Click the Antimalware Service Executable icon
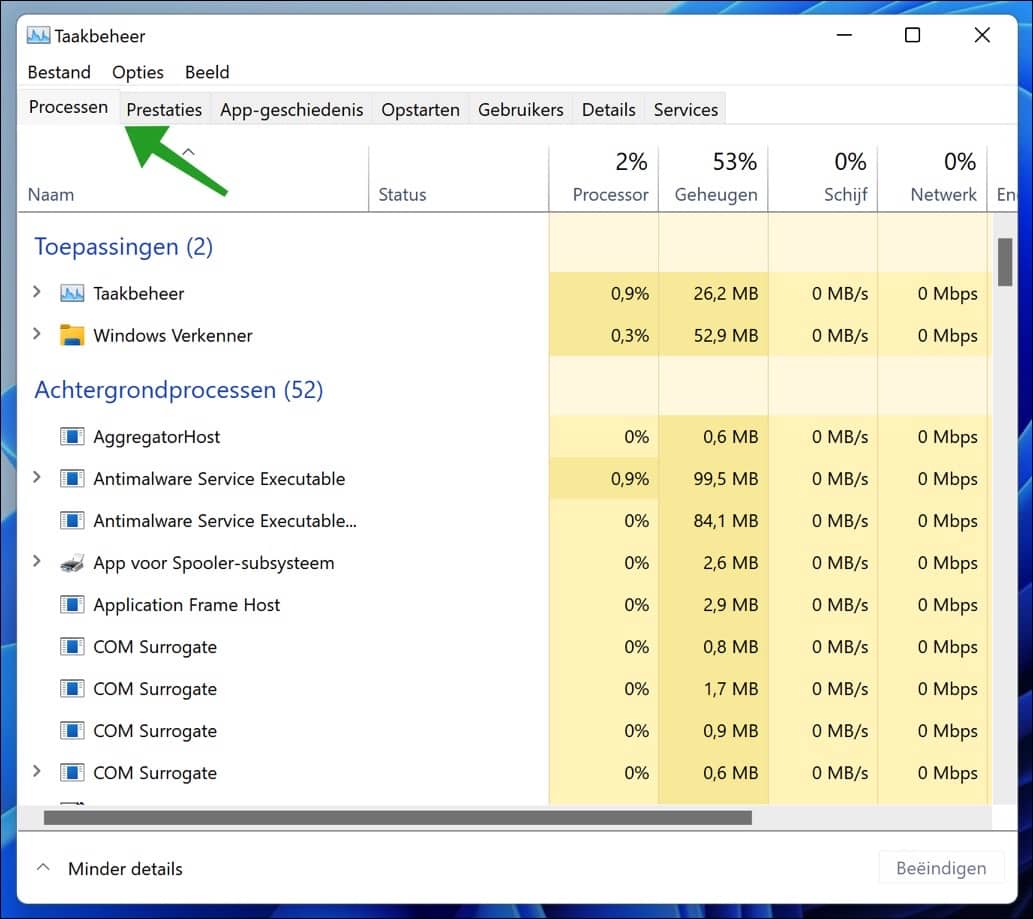 coord(73,478)
